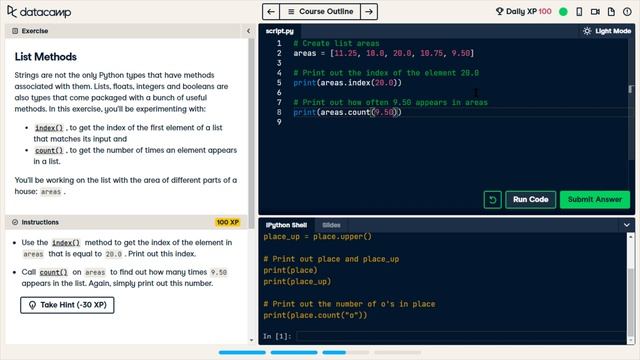
Task: Open the index() link in description
Action: pos(49,128)
